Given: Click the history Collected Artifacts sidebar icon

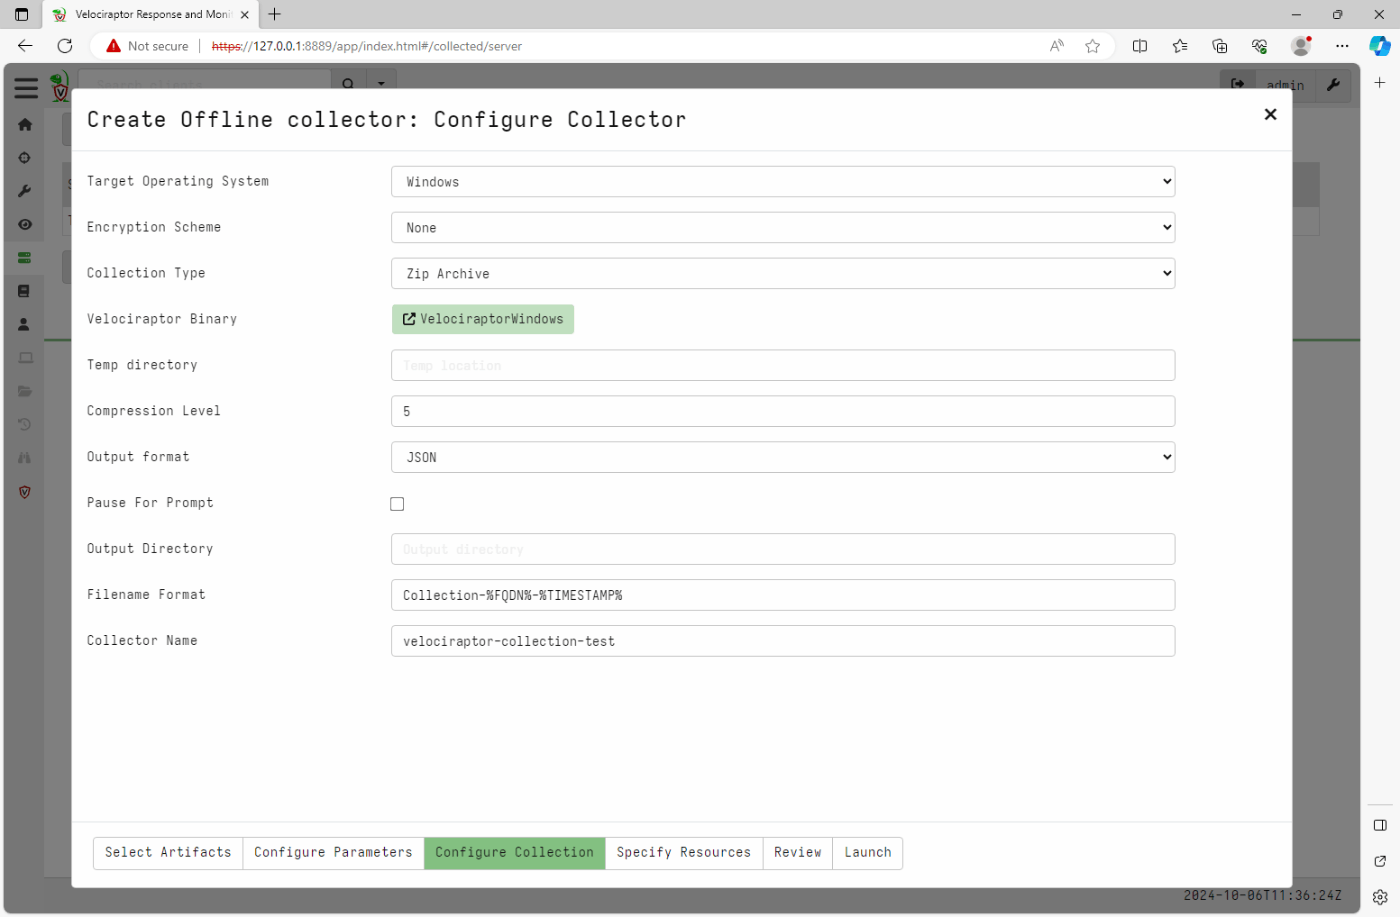Looking at the screenshot, I should point(25,425).
